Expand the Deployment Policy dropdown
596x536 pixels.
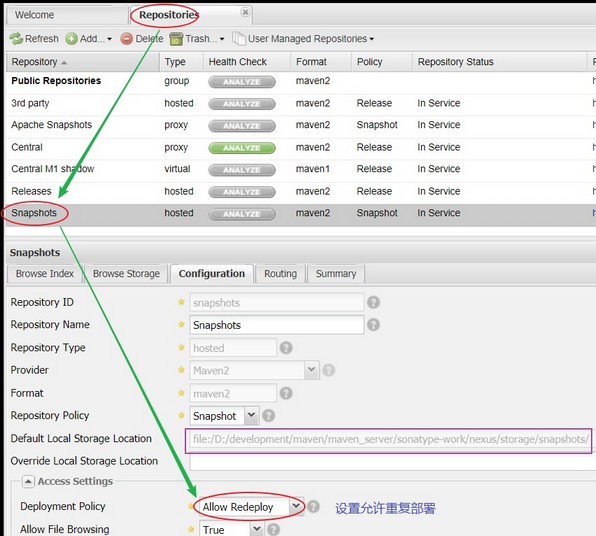tap(296, 506)
